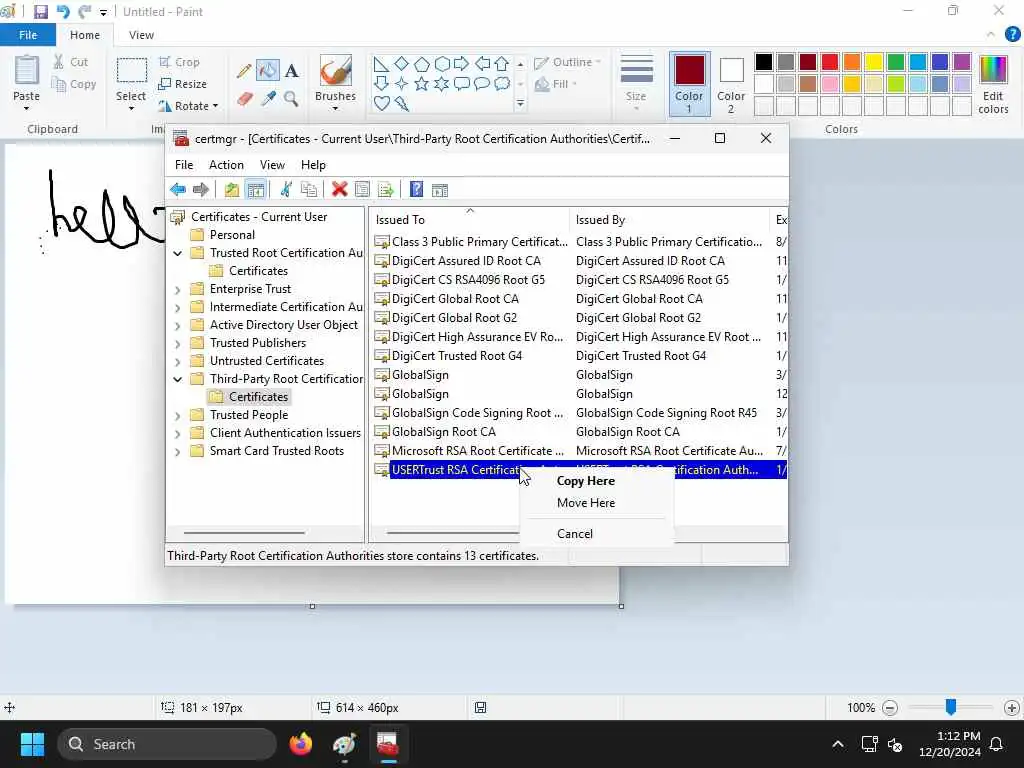
Task: Choose the right triangle shape in Paint
Action: click(381, 64)
